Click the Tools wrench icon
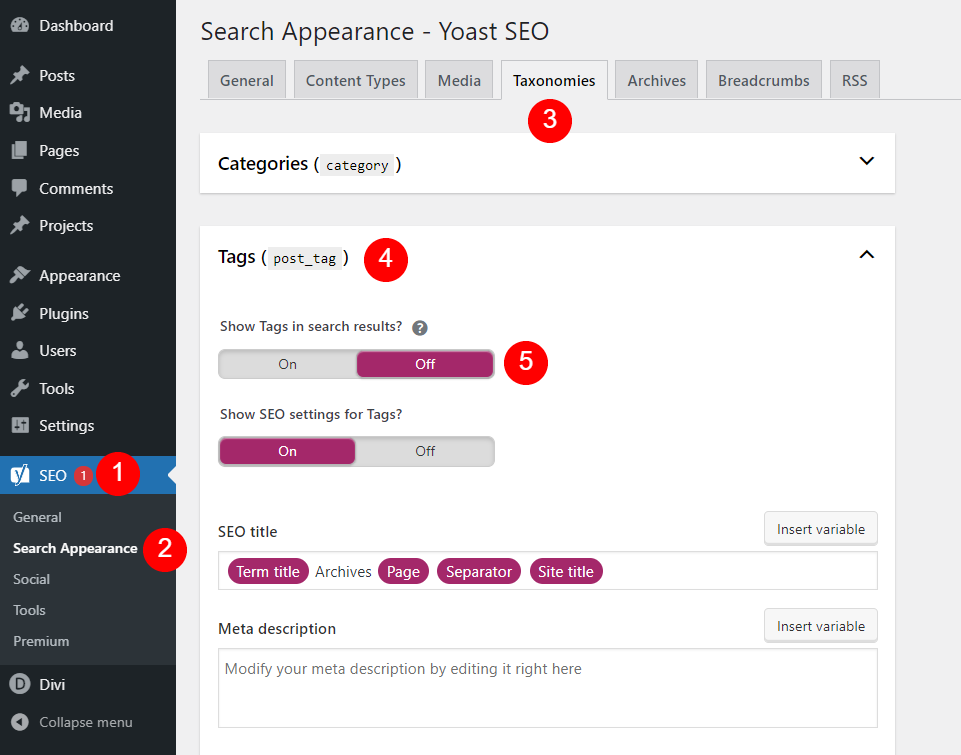The height and width of the screenshot is (755, 961). pos(20,388)
